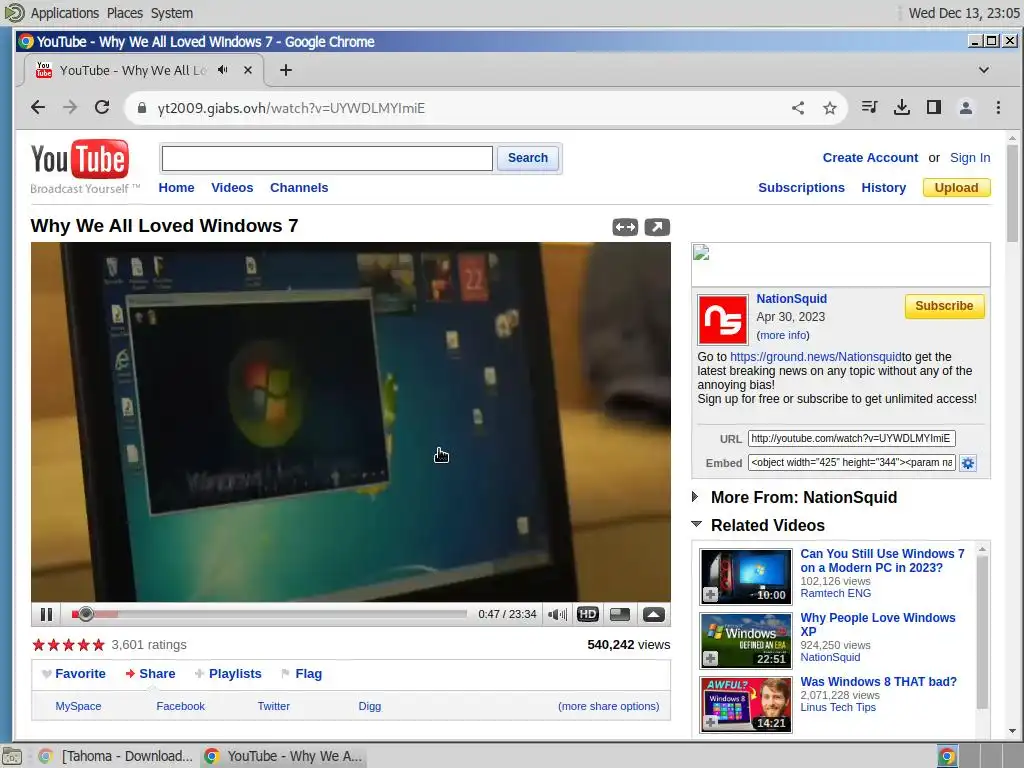Image resolution: width=1024 pixels, height=768 pixels.
Task: Toggle HD quality in the player
Action: pyautogui.click(x=588, y=615)
